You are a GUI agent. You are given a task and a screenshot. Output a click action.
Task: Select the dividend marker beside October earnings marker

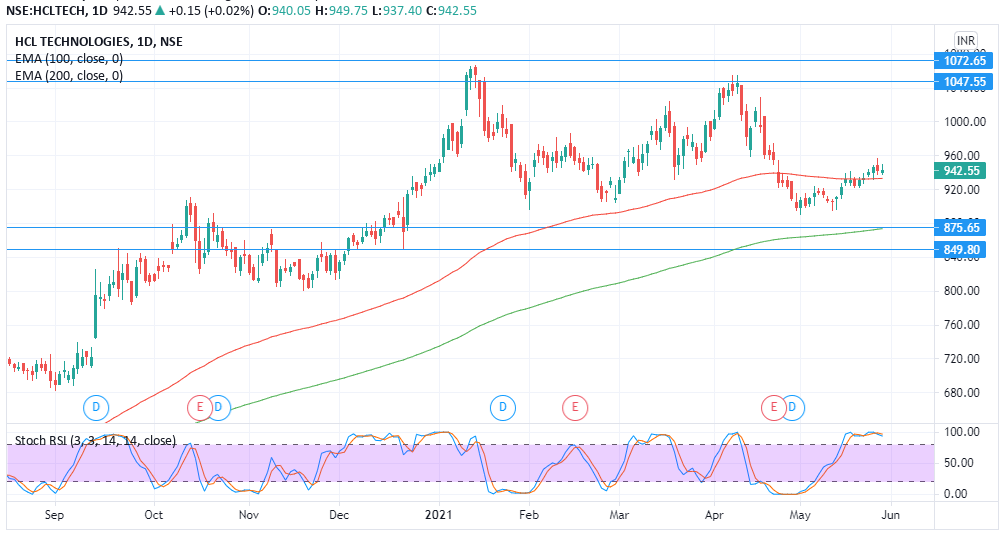coord(219,407)
